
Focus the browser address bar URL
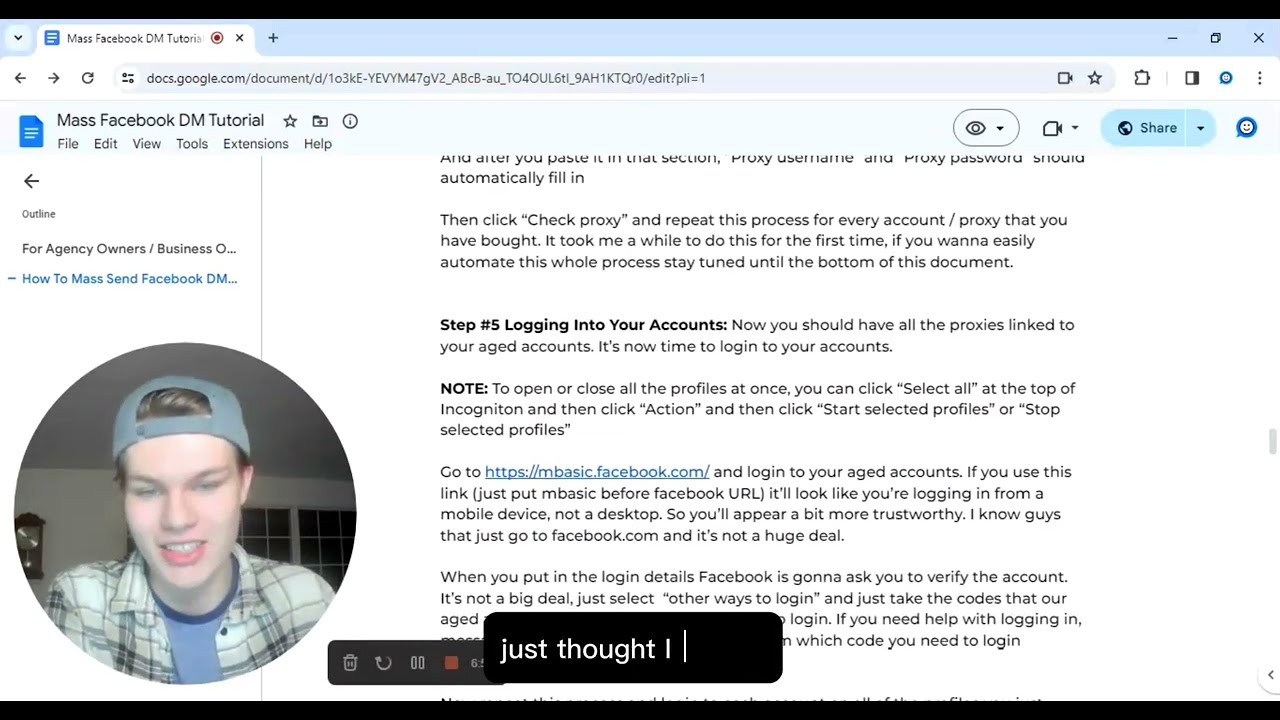[426, 78]
